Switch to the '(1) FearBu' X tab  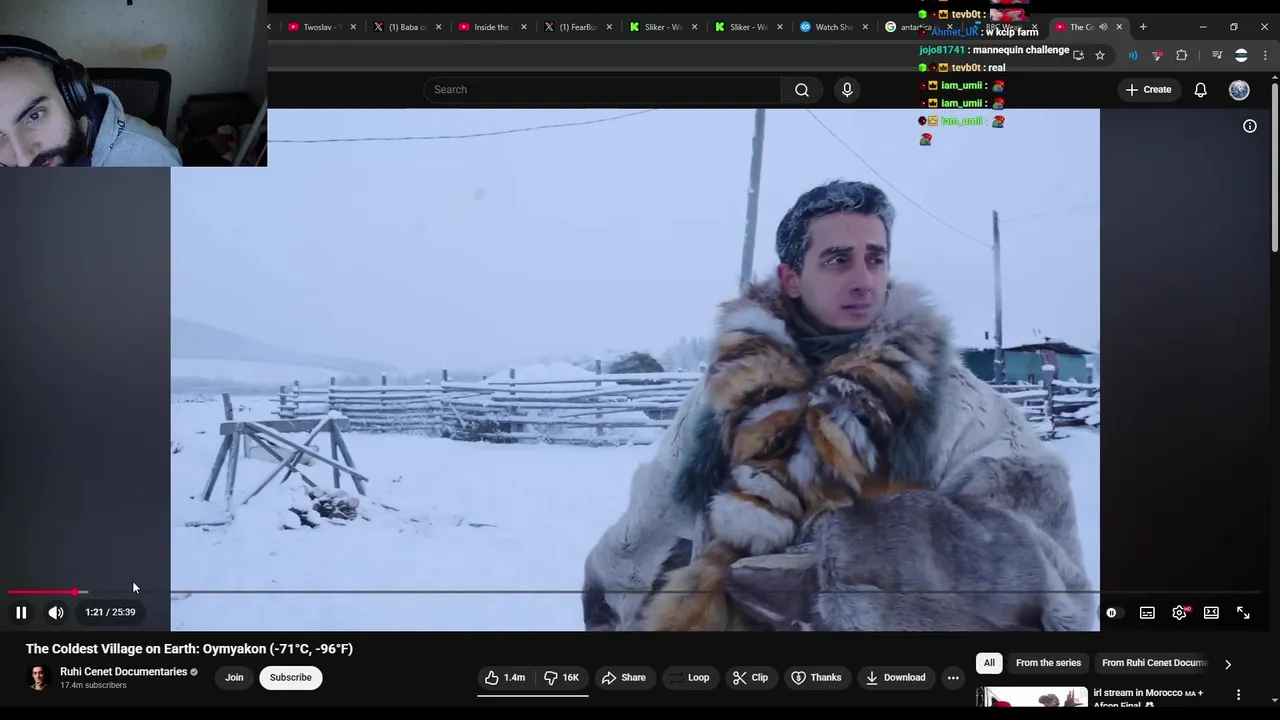573,27
